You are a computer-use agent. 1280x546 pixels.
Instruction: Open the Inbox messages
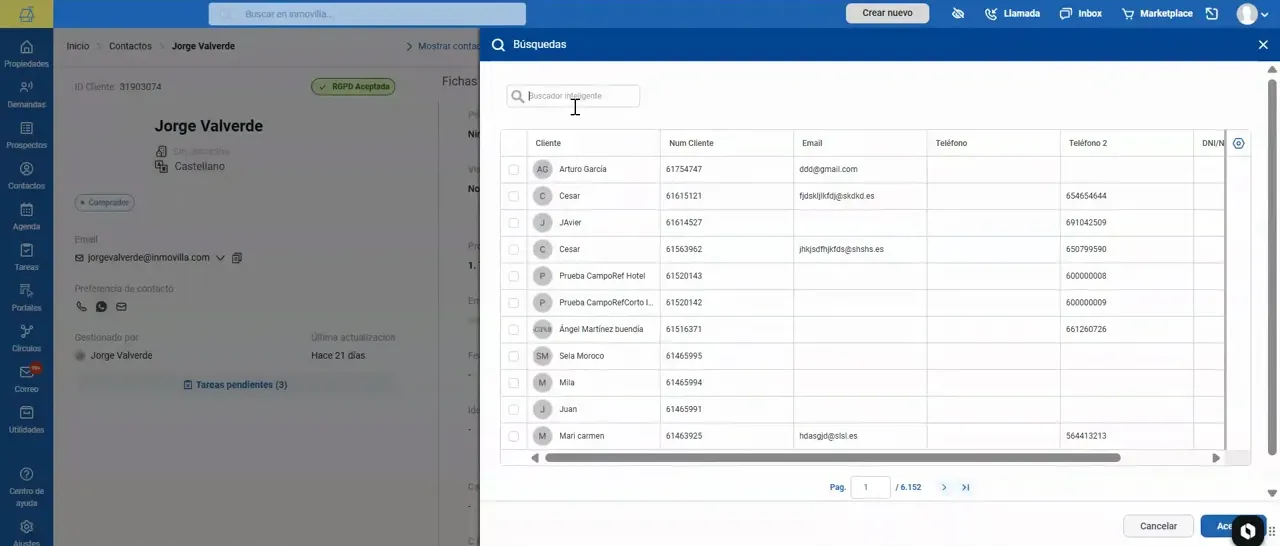(x=1080, y=14)
